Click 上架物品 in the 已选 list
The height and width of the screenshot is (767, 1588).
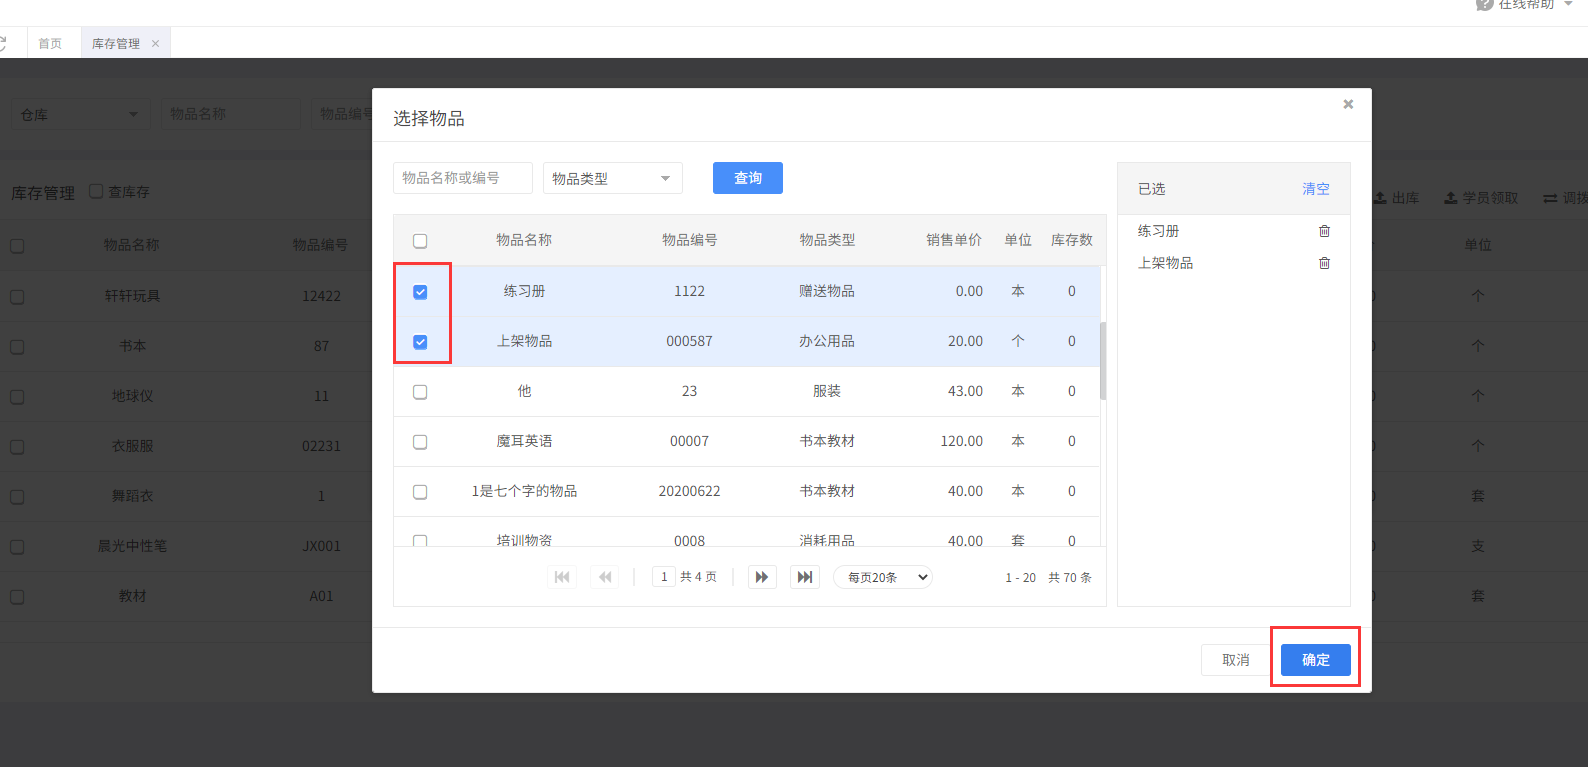pos(1166,263)
